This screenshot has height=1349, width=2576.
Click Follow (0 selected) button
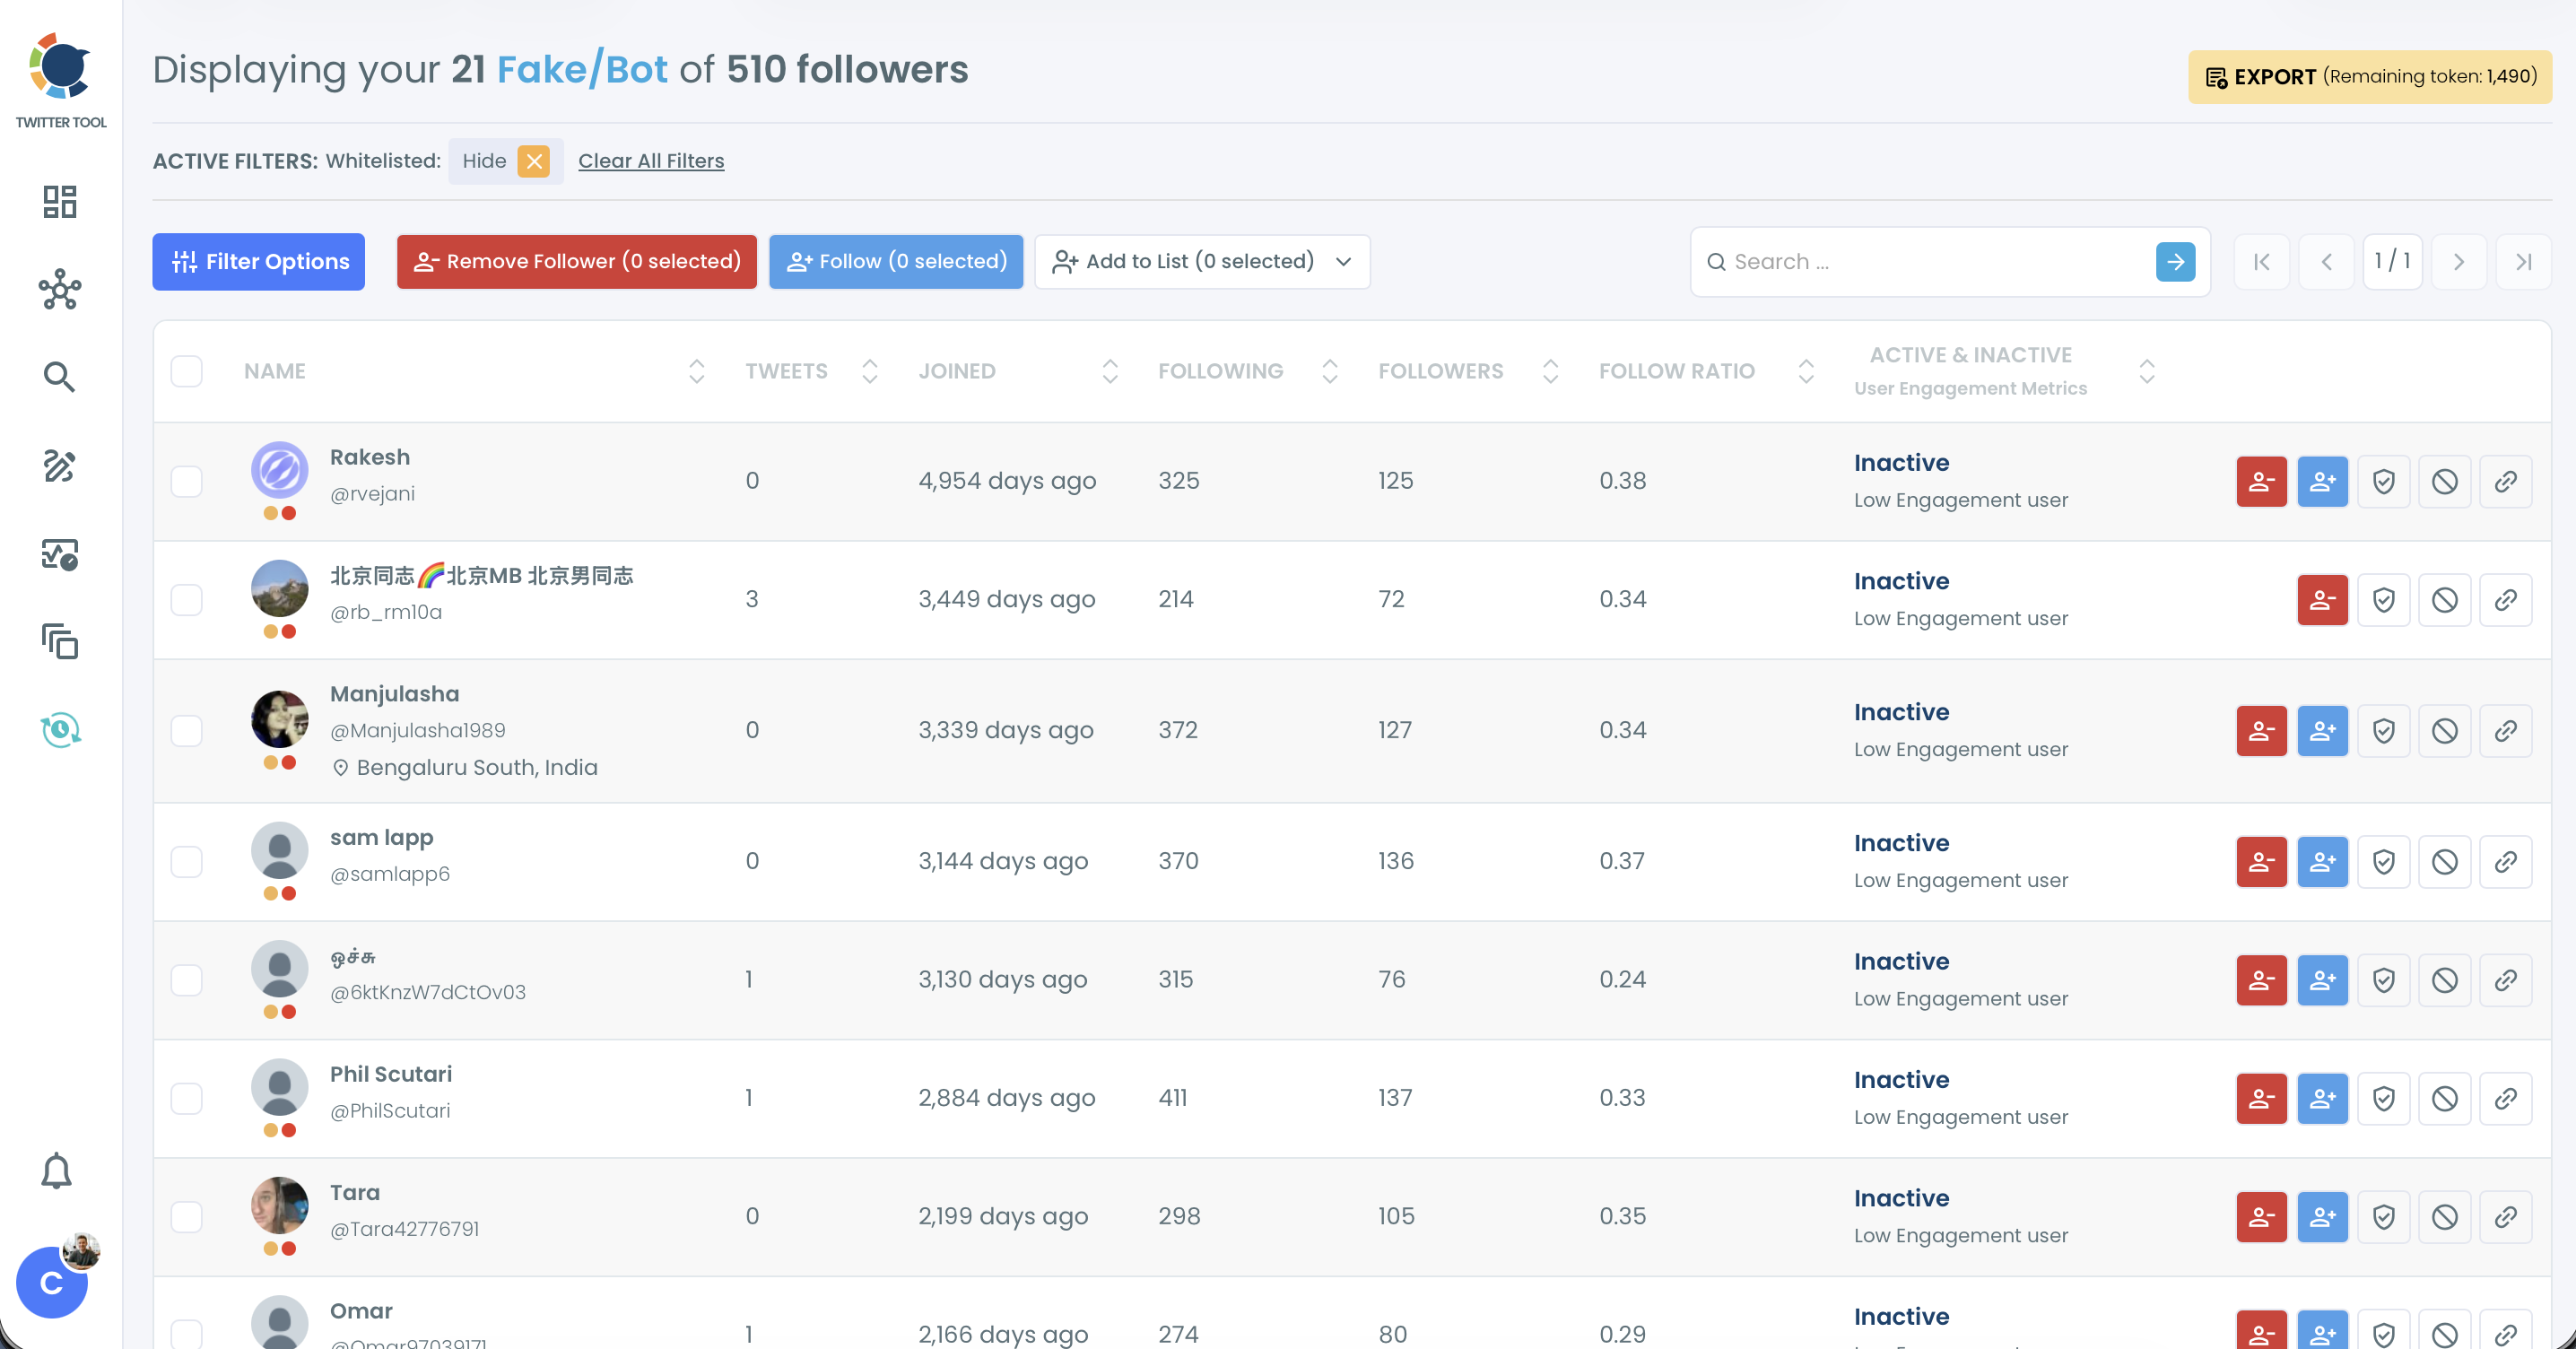click(895, 262)
